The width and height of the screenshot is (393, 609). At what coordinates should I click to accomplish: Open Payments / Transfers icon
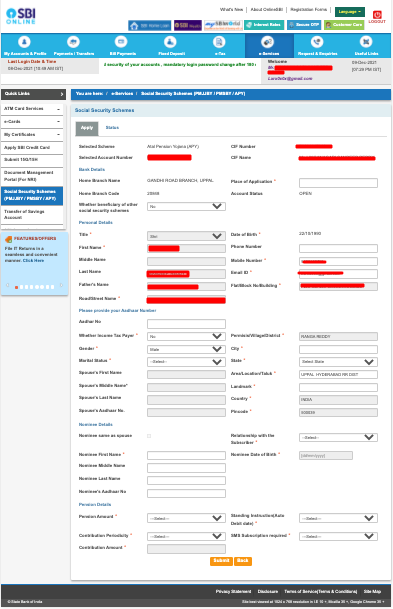point(73,42)
